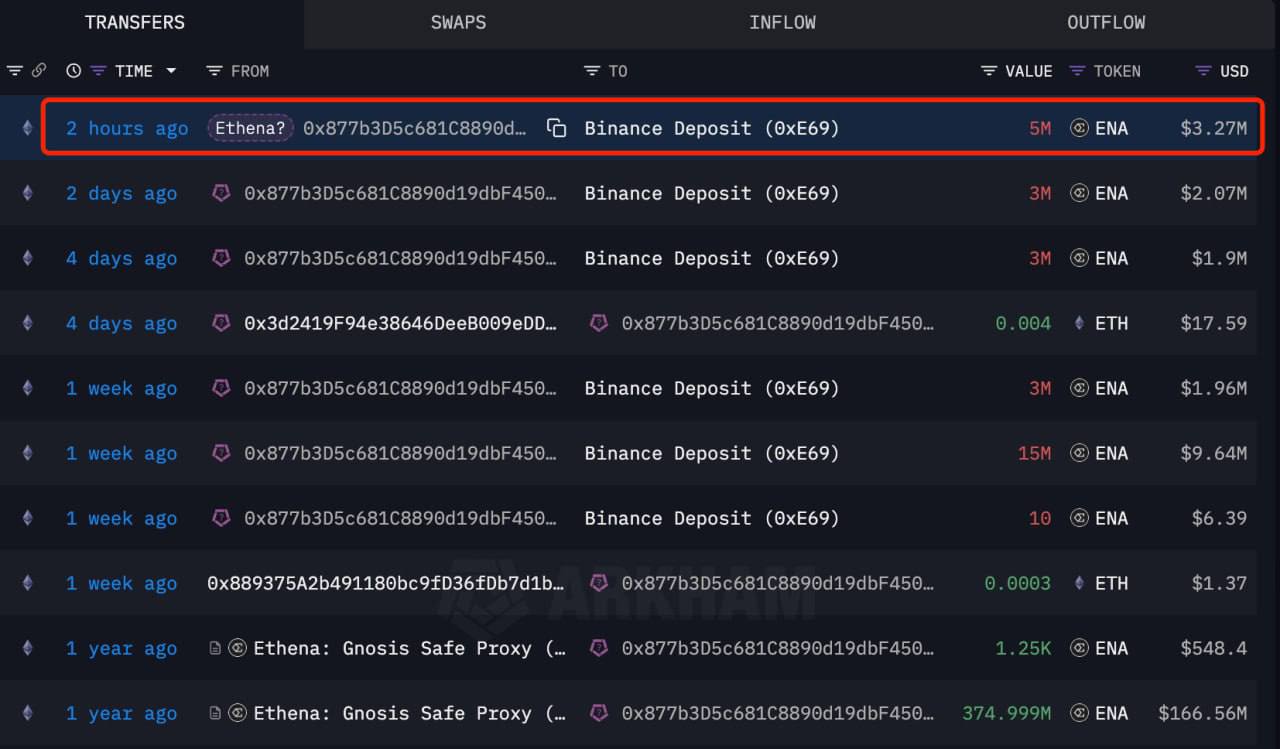This screenshot has height=749, width=1280.
Task: Click the $166.56M USD amount
Action: (1202, 713)
